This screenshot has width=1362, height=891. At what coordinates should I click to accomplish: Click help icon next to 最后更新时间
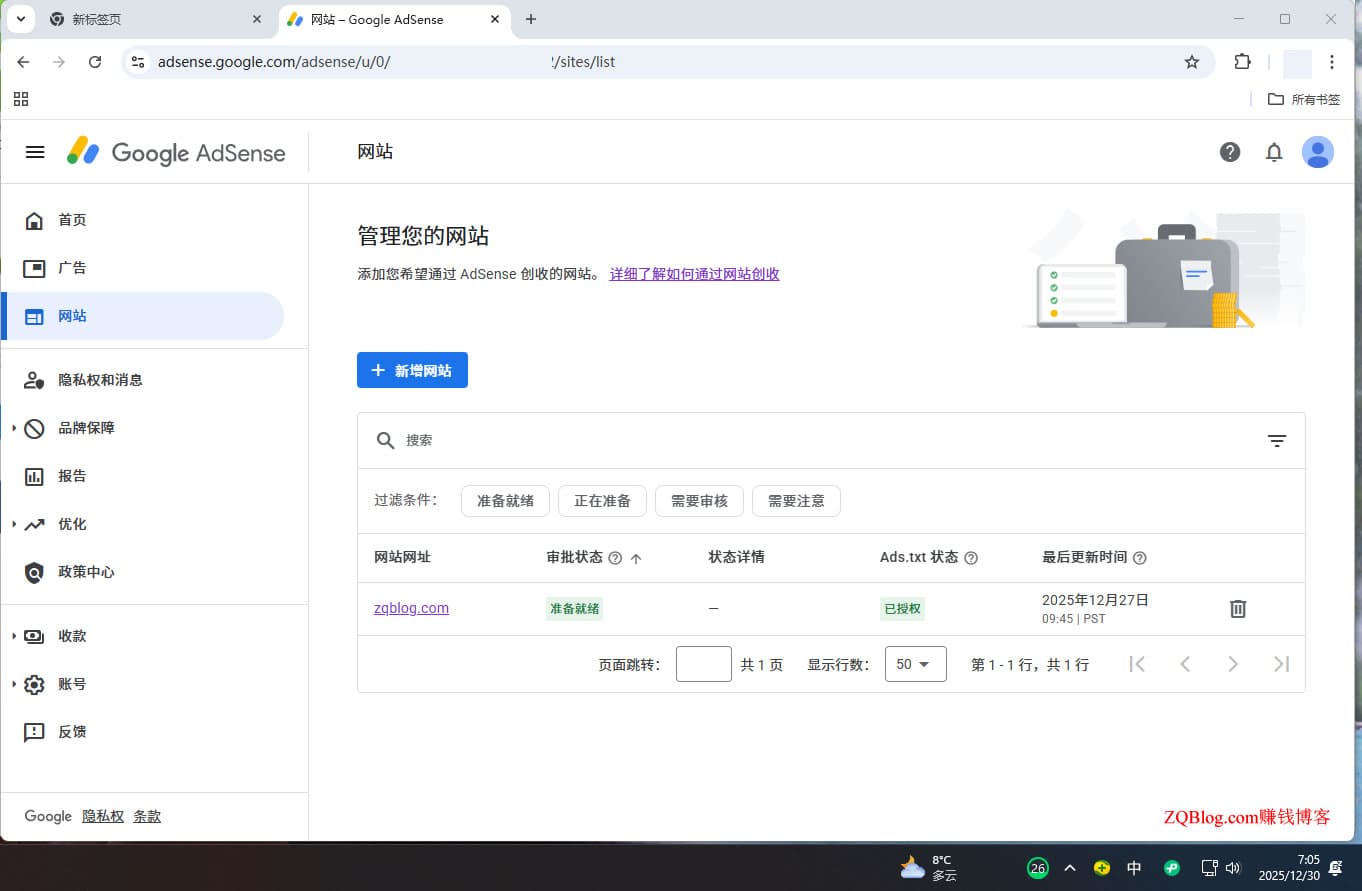tap(1139, 558)
